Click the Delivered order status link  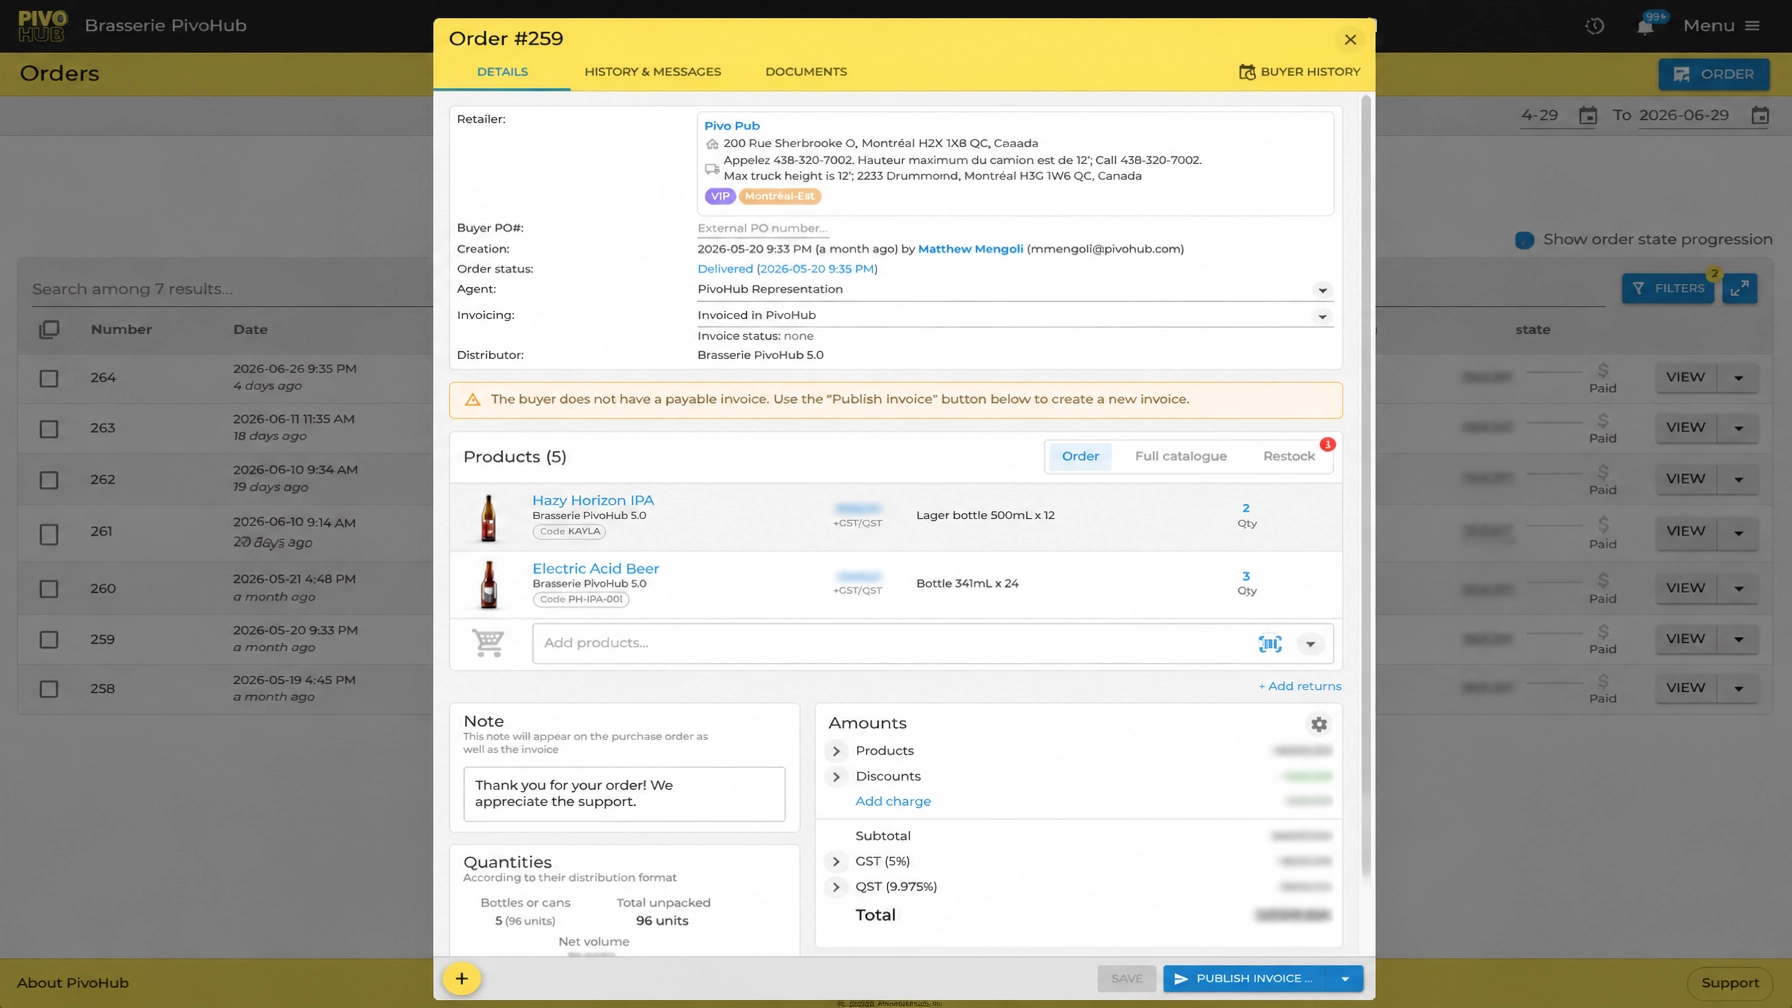pos(787,269)
